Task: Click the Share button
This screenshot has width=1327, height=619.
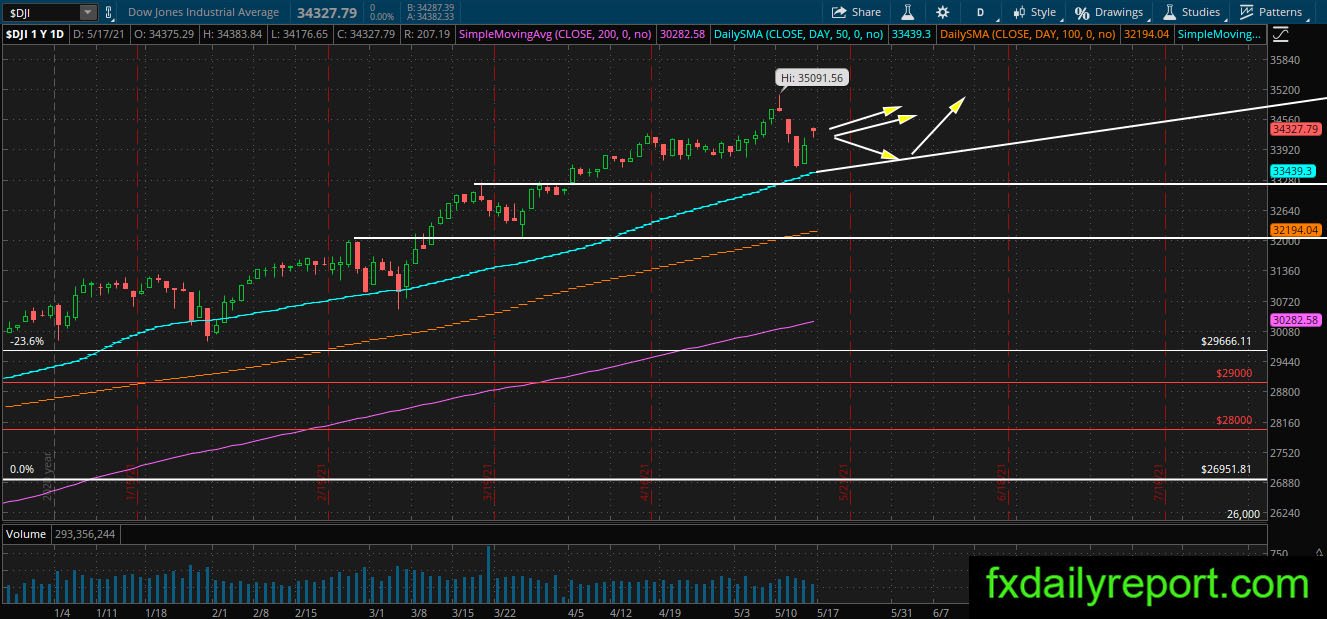Action: [x=857, y=12]
